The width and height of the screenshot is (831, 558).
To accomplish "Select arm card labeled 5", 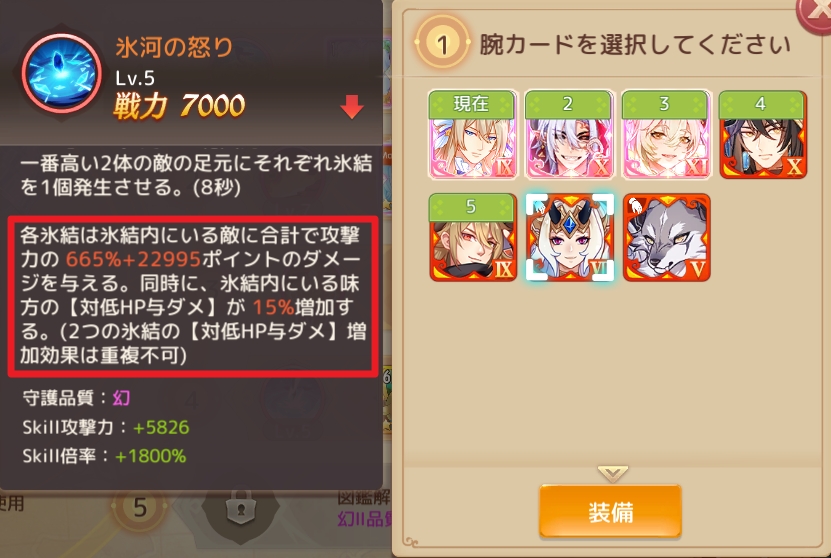I will (473, 237).
